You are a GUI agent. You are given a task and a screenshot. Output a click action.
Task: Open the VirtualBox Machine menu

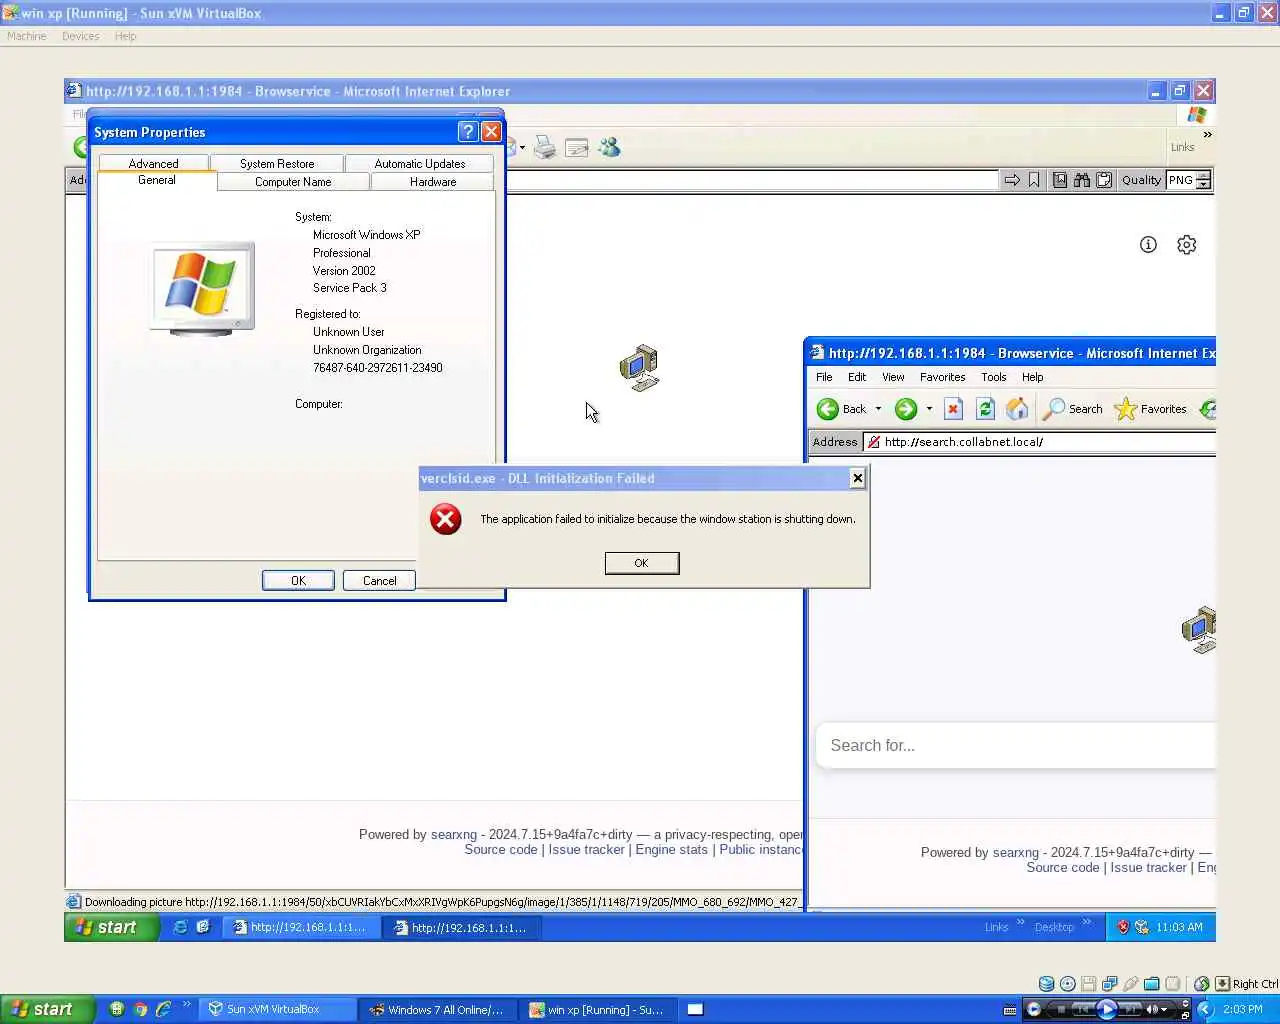(x=26, y=36)
